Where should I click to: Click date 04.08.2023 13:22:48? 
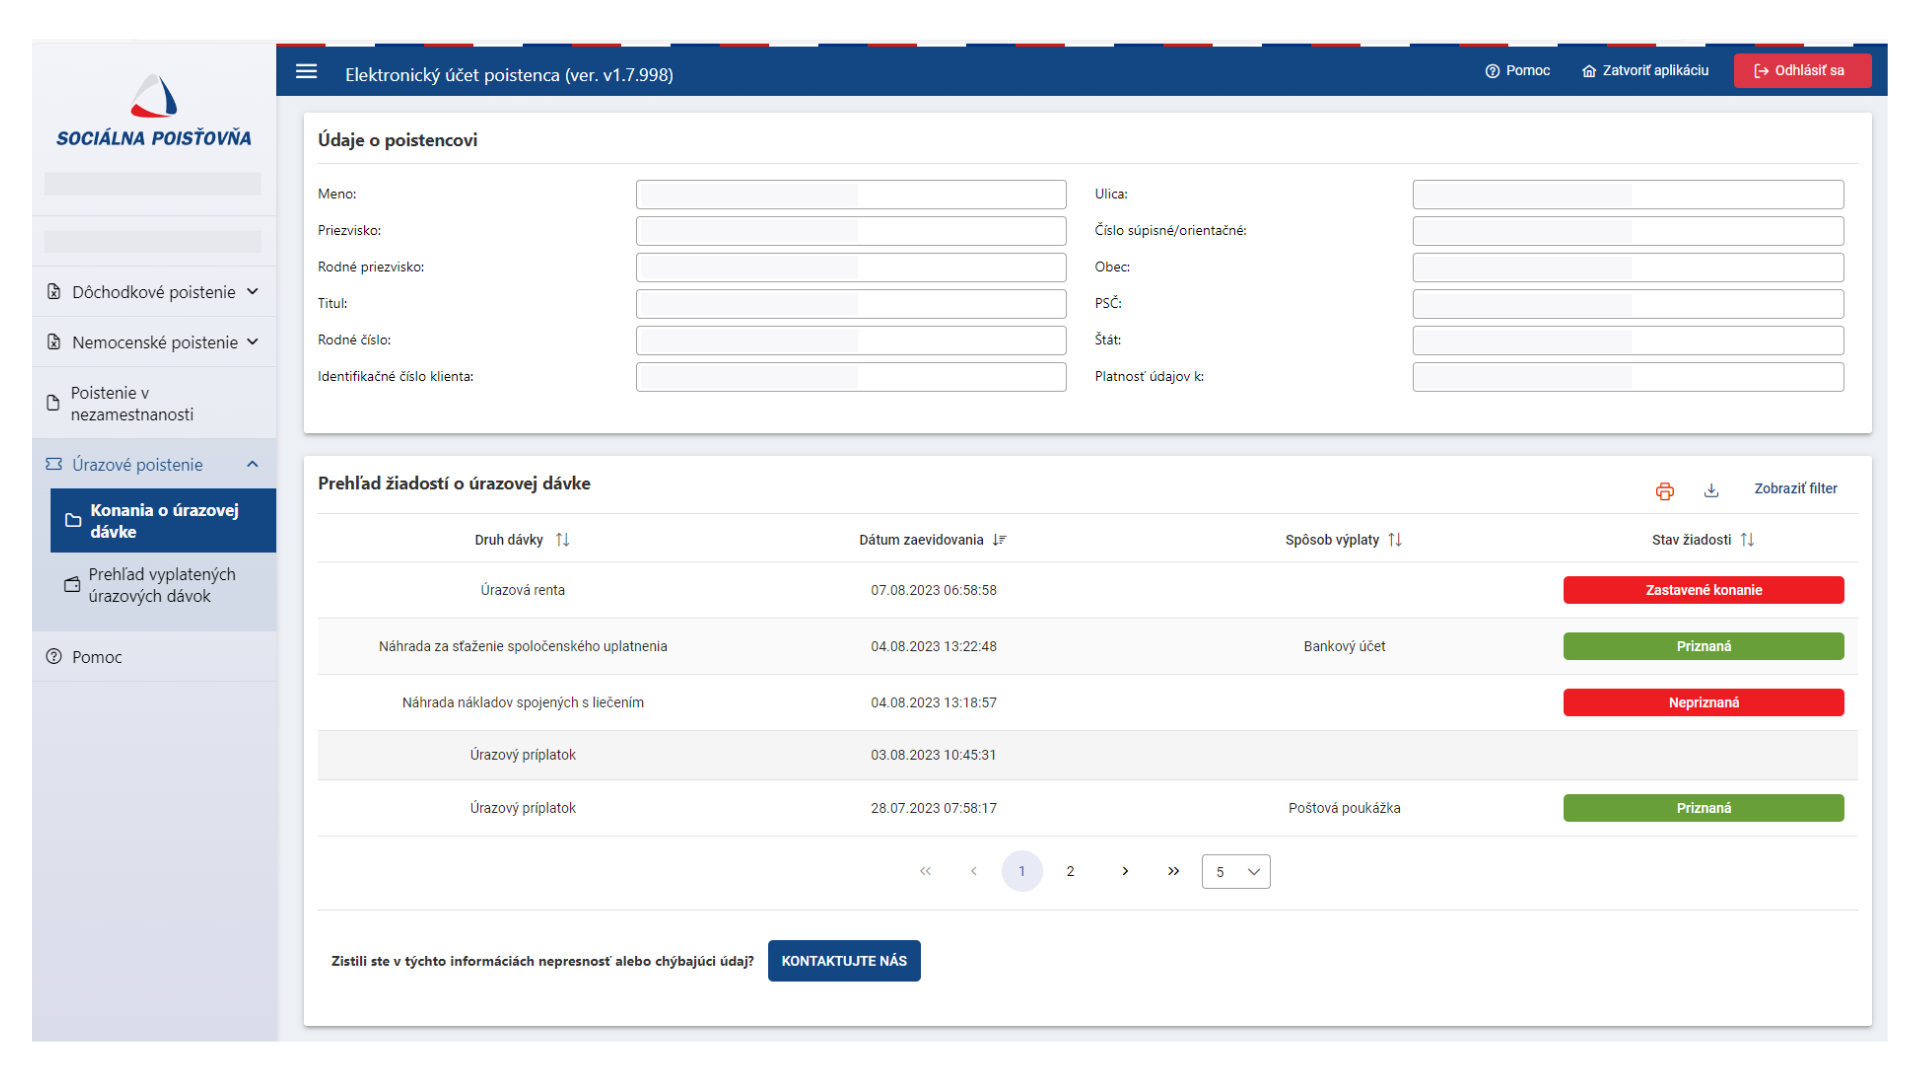click(x=933, y=646)
